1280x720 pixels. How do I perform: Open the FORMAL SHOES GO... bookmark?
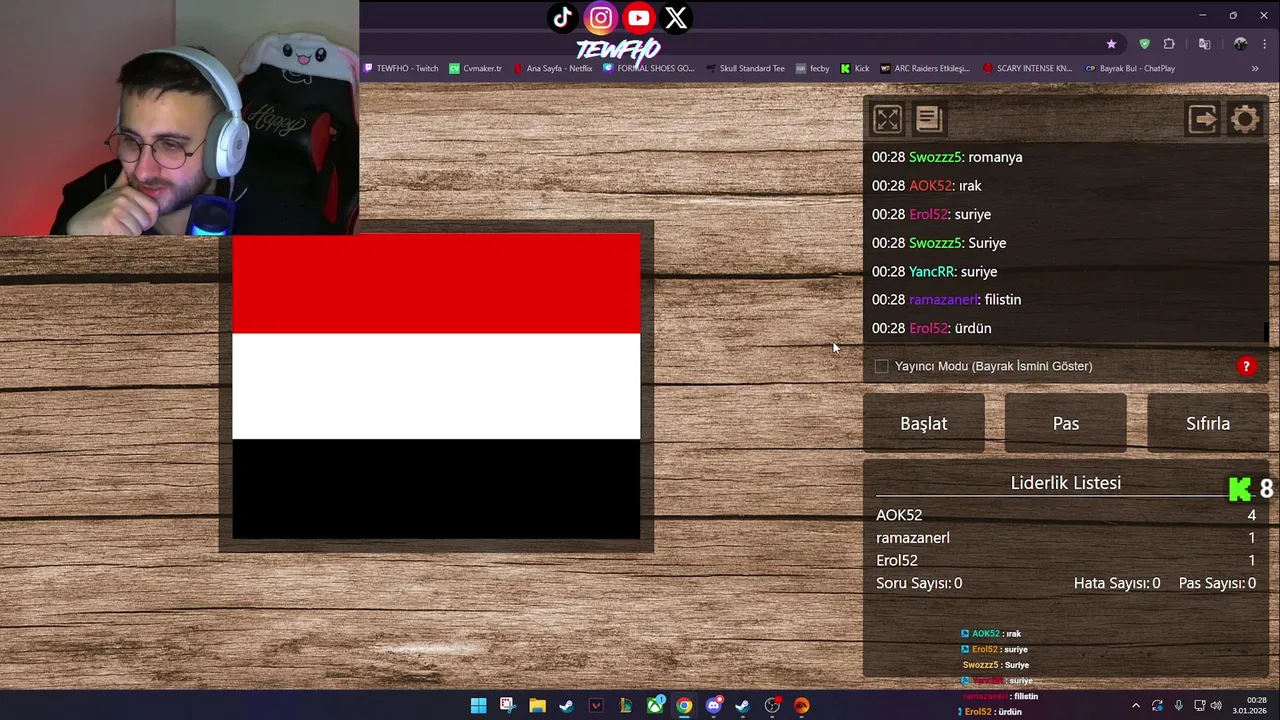tap(648, 68)
